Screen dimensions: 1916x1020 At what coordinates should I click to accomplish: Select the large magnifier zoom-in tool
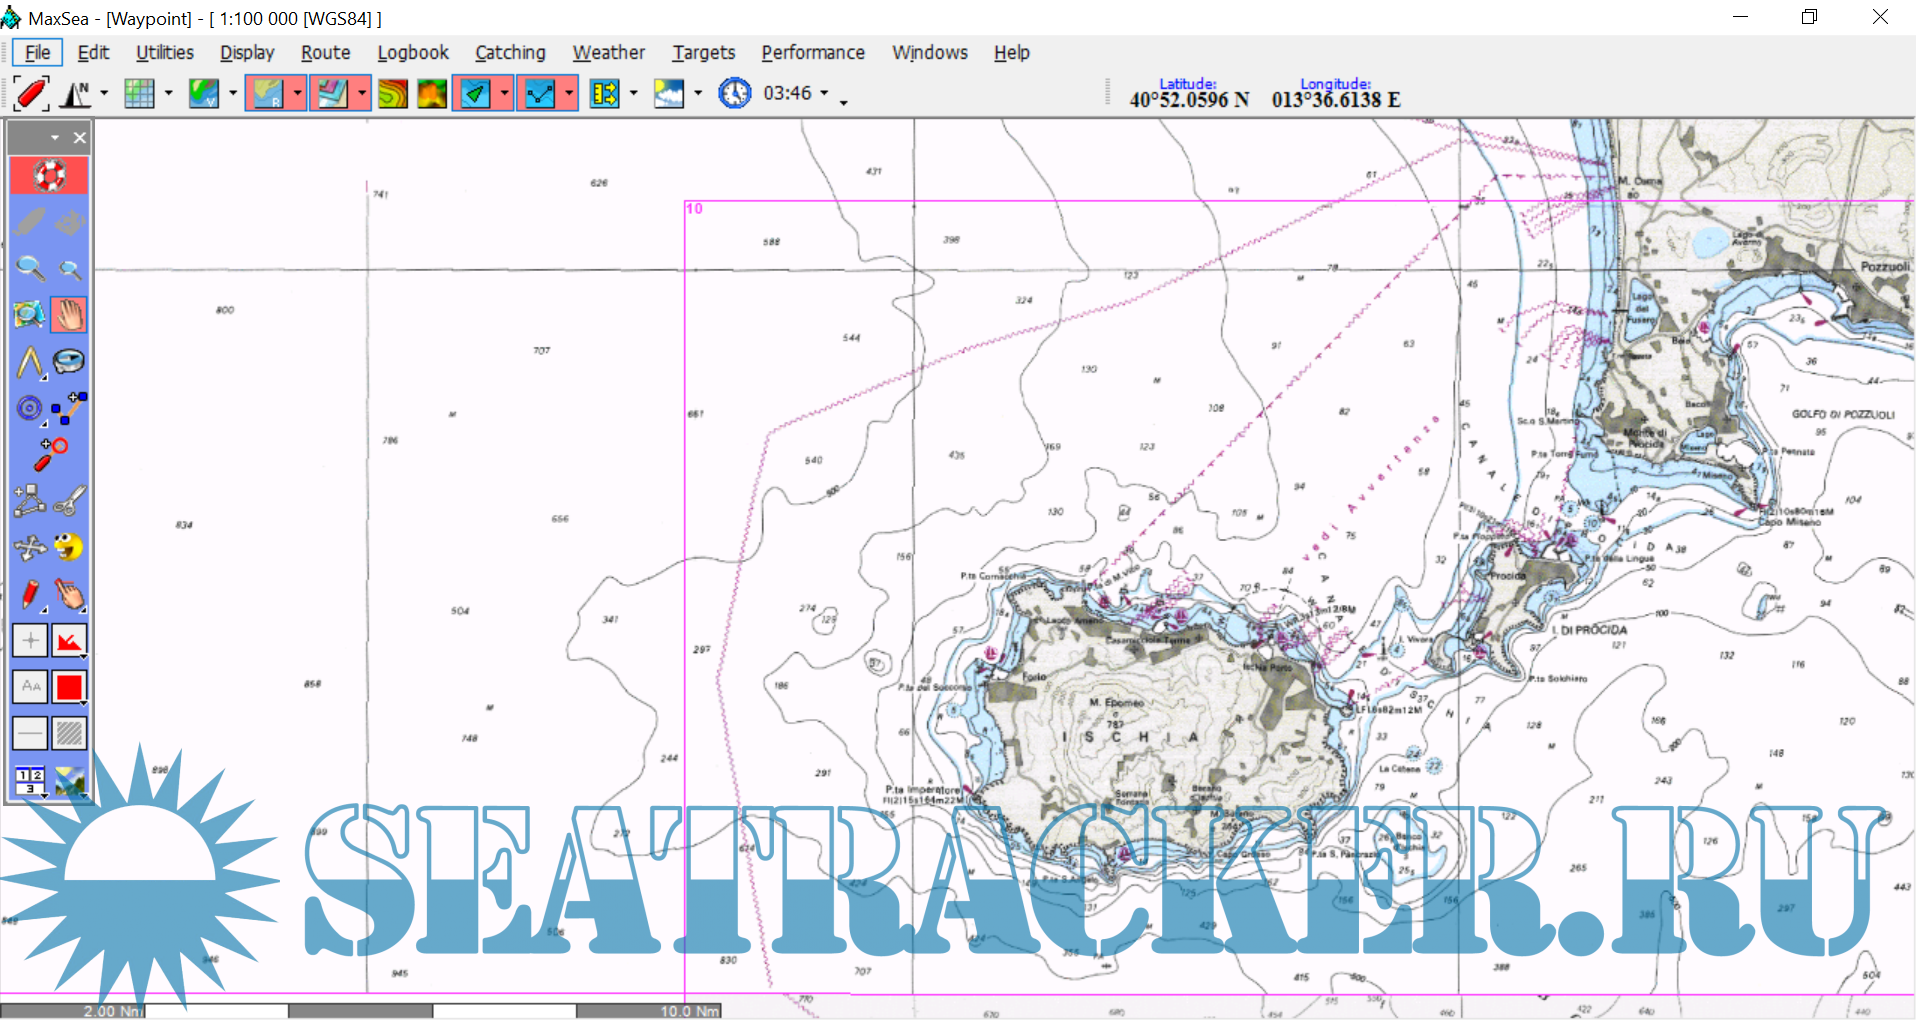click(x=30, y=268)
